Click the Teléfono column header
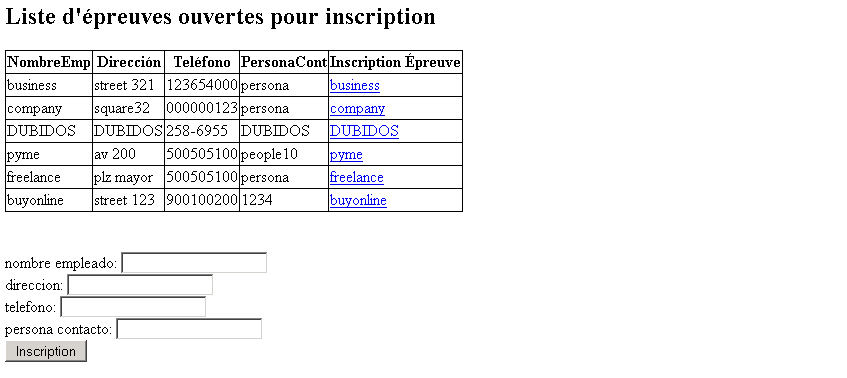This screenshot has height=378, width=847. click(202, 62)
